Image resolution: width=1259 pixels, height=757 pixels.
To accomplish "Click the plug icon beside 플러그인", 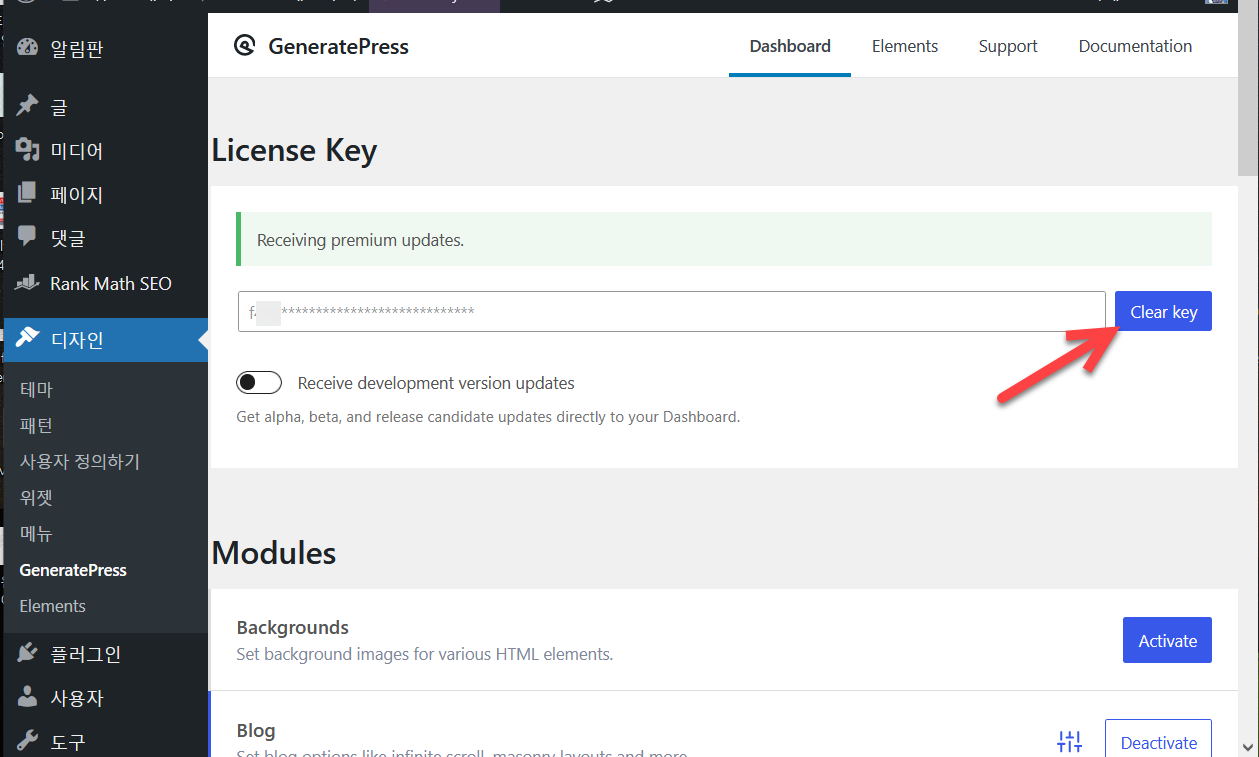I will [28, 654].
